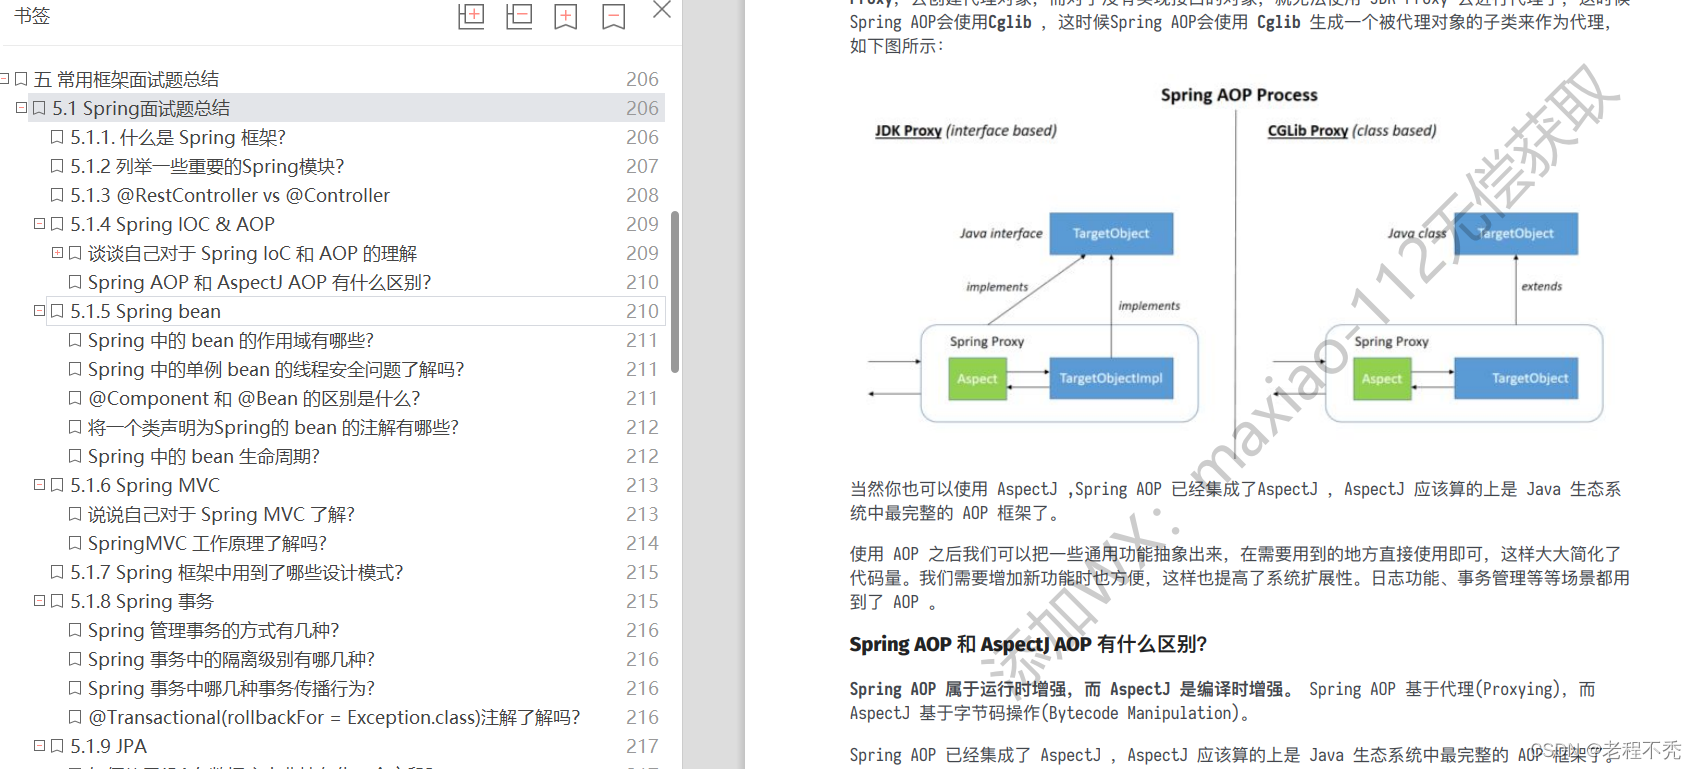Click the bookmarks panel vertical scrollbar thumb
Viewport: 1697px width, 769px height.
click(x=675, y=291)
